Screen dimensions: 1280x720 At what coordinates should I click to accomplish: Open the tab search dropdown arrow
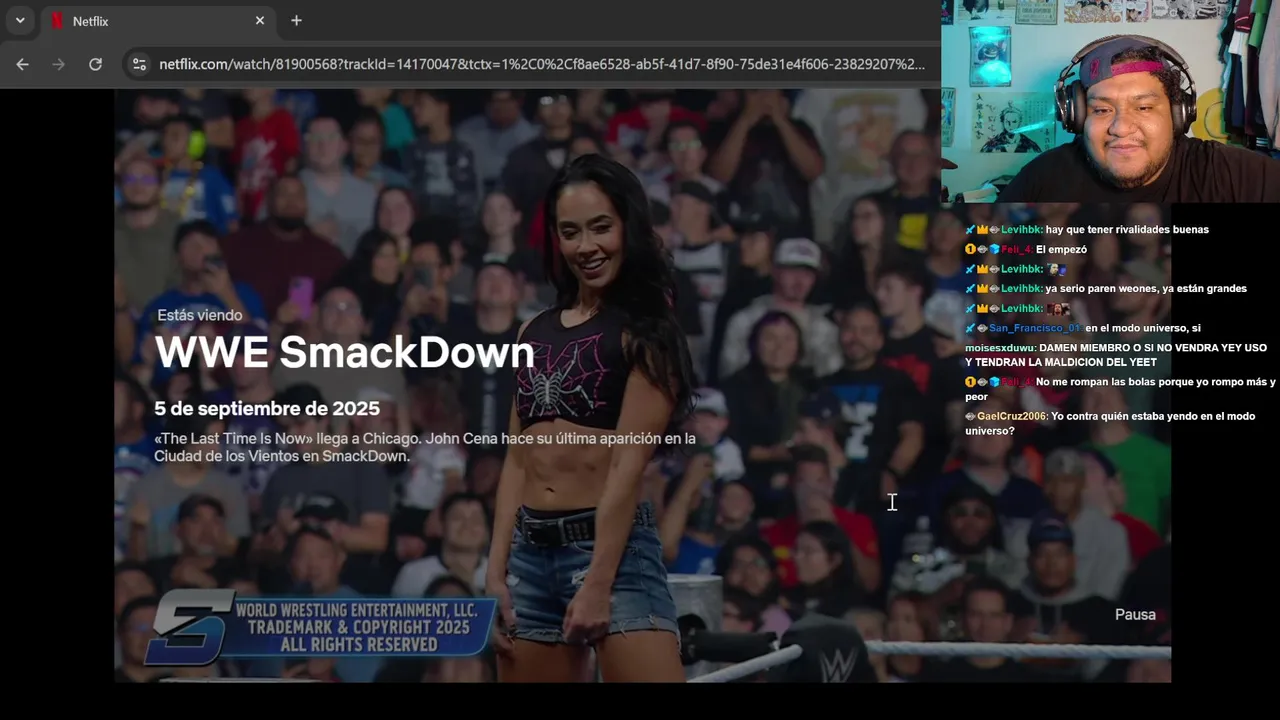coord(20,20)
